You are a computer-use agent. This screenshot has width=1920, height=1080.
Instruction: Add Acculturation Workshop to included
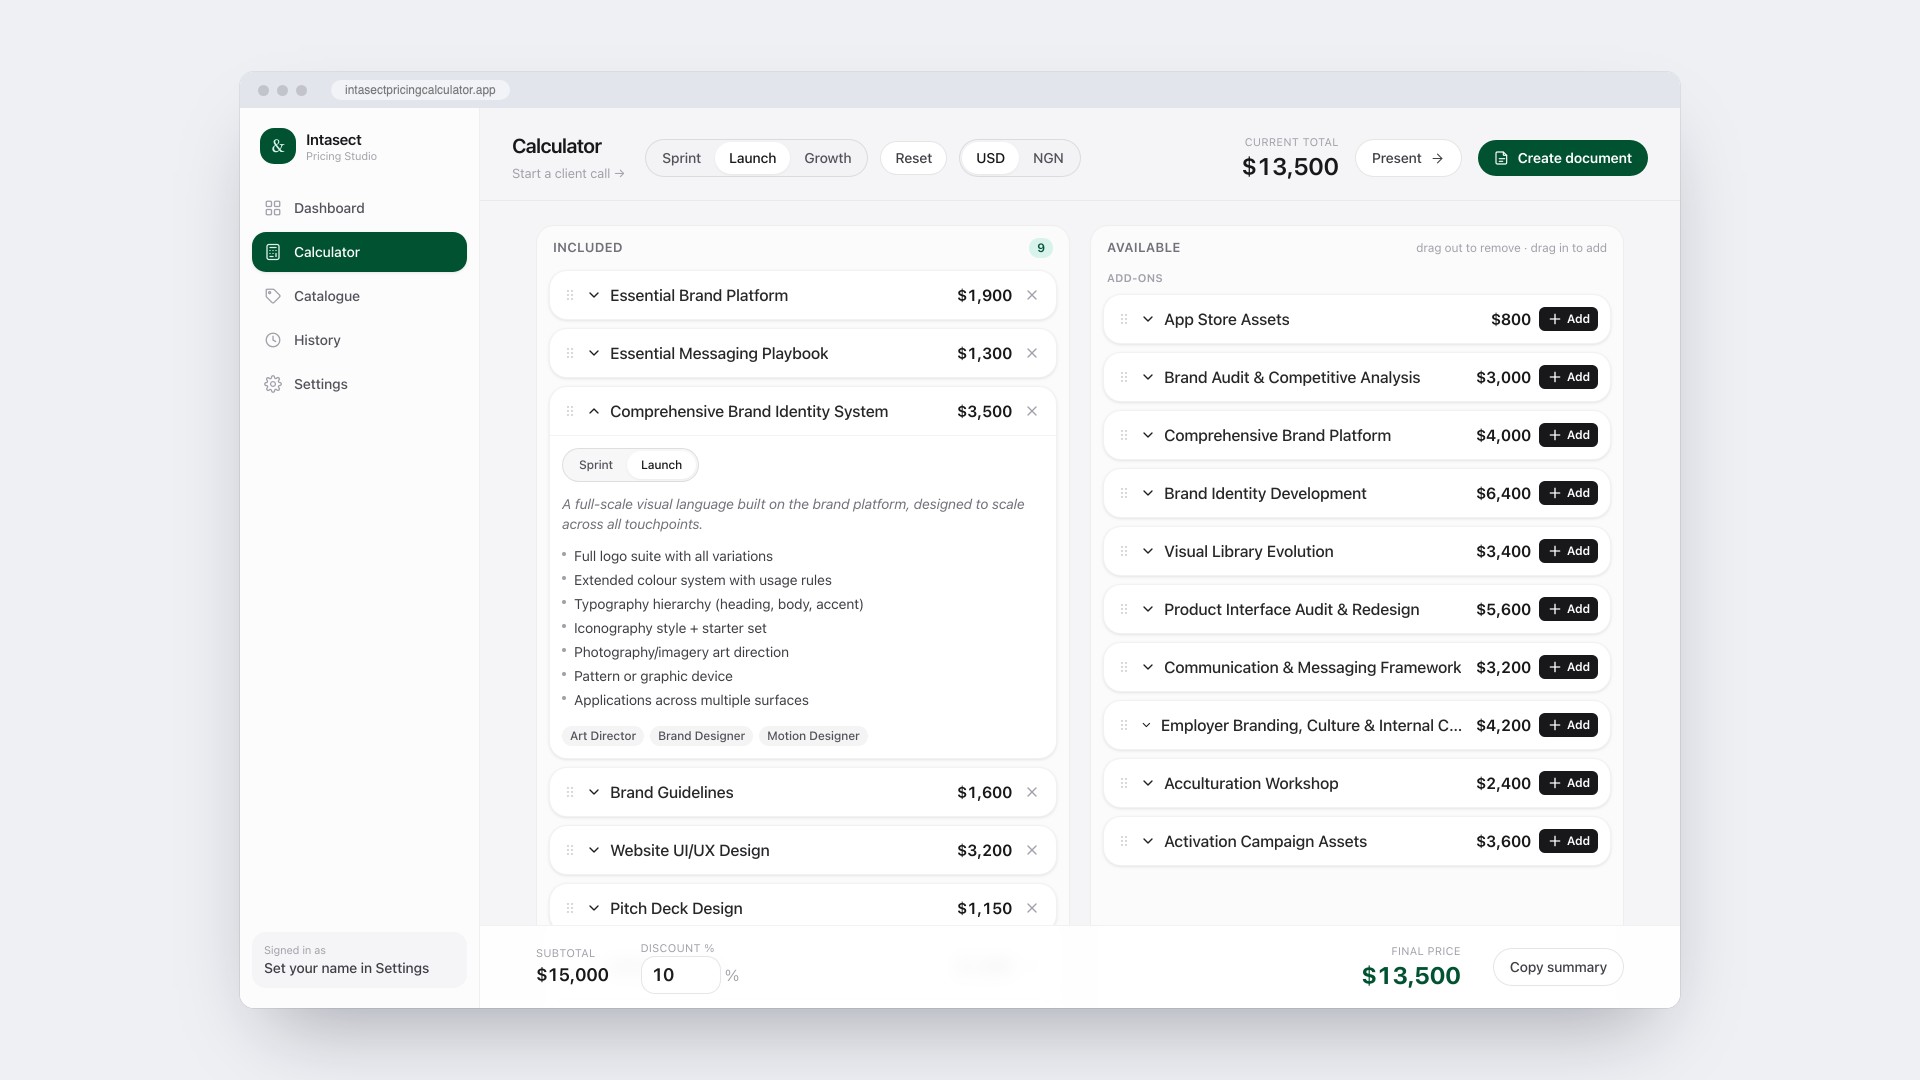(x=1568, y=783)
